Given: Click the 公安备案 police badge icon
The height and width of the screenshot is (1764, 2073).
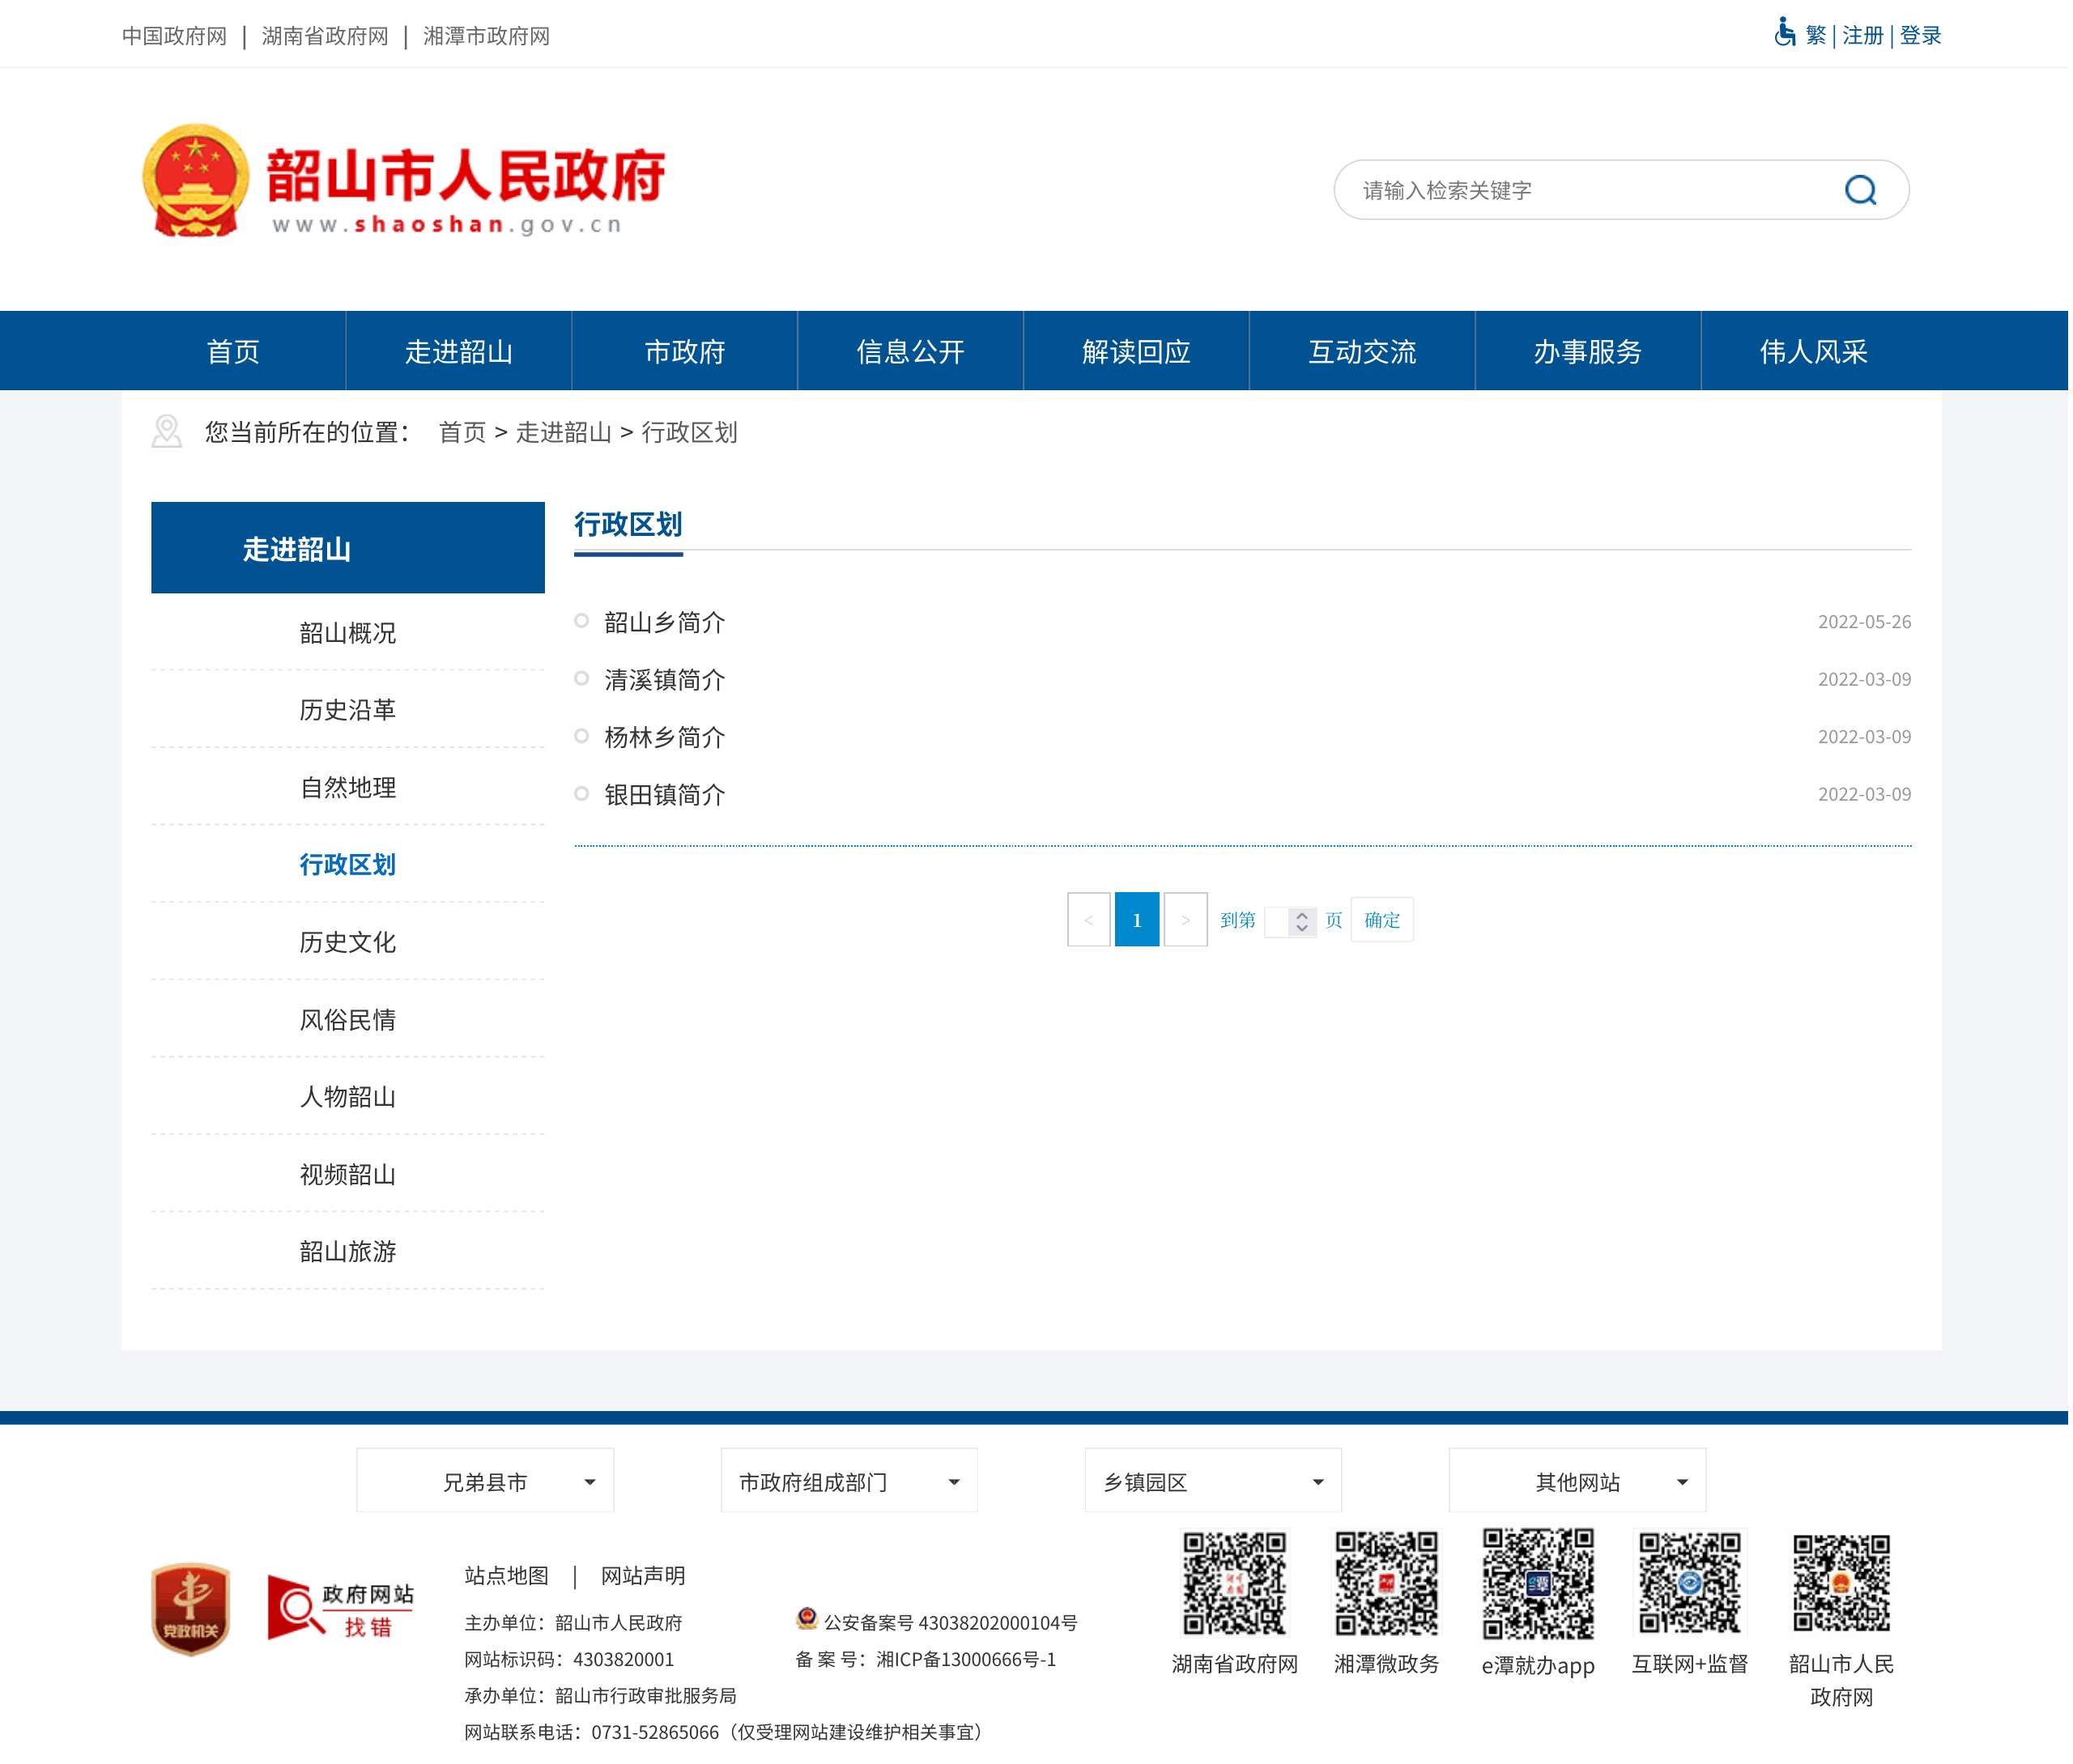Looking at the screenshot, I should click(x=806, y=1619).
